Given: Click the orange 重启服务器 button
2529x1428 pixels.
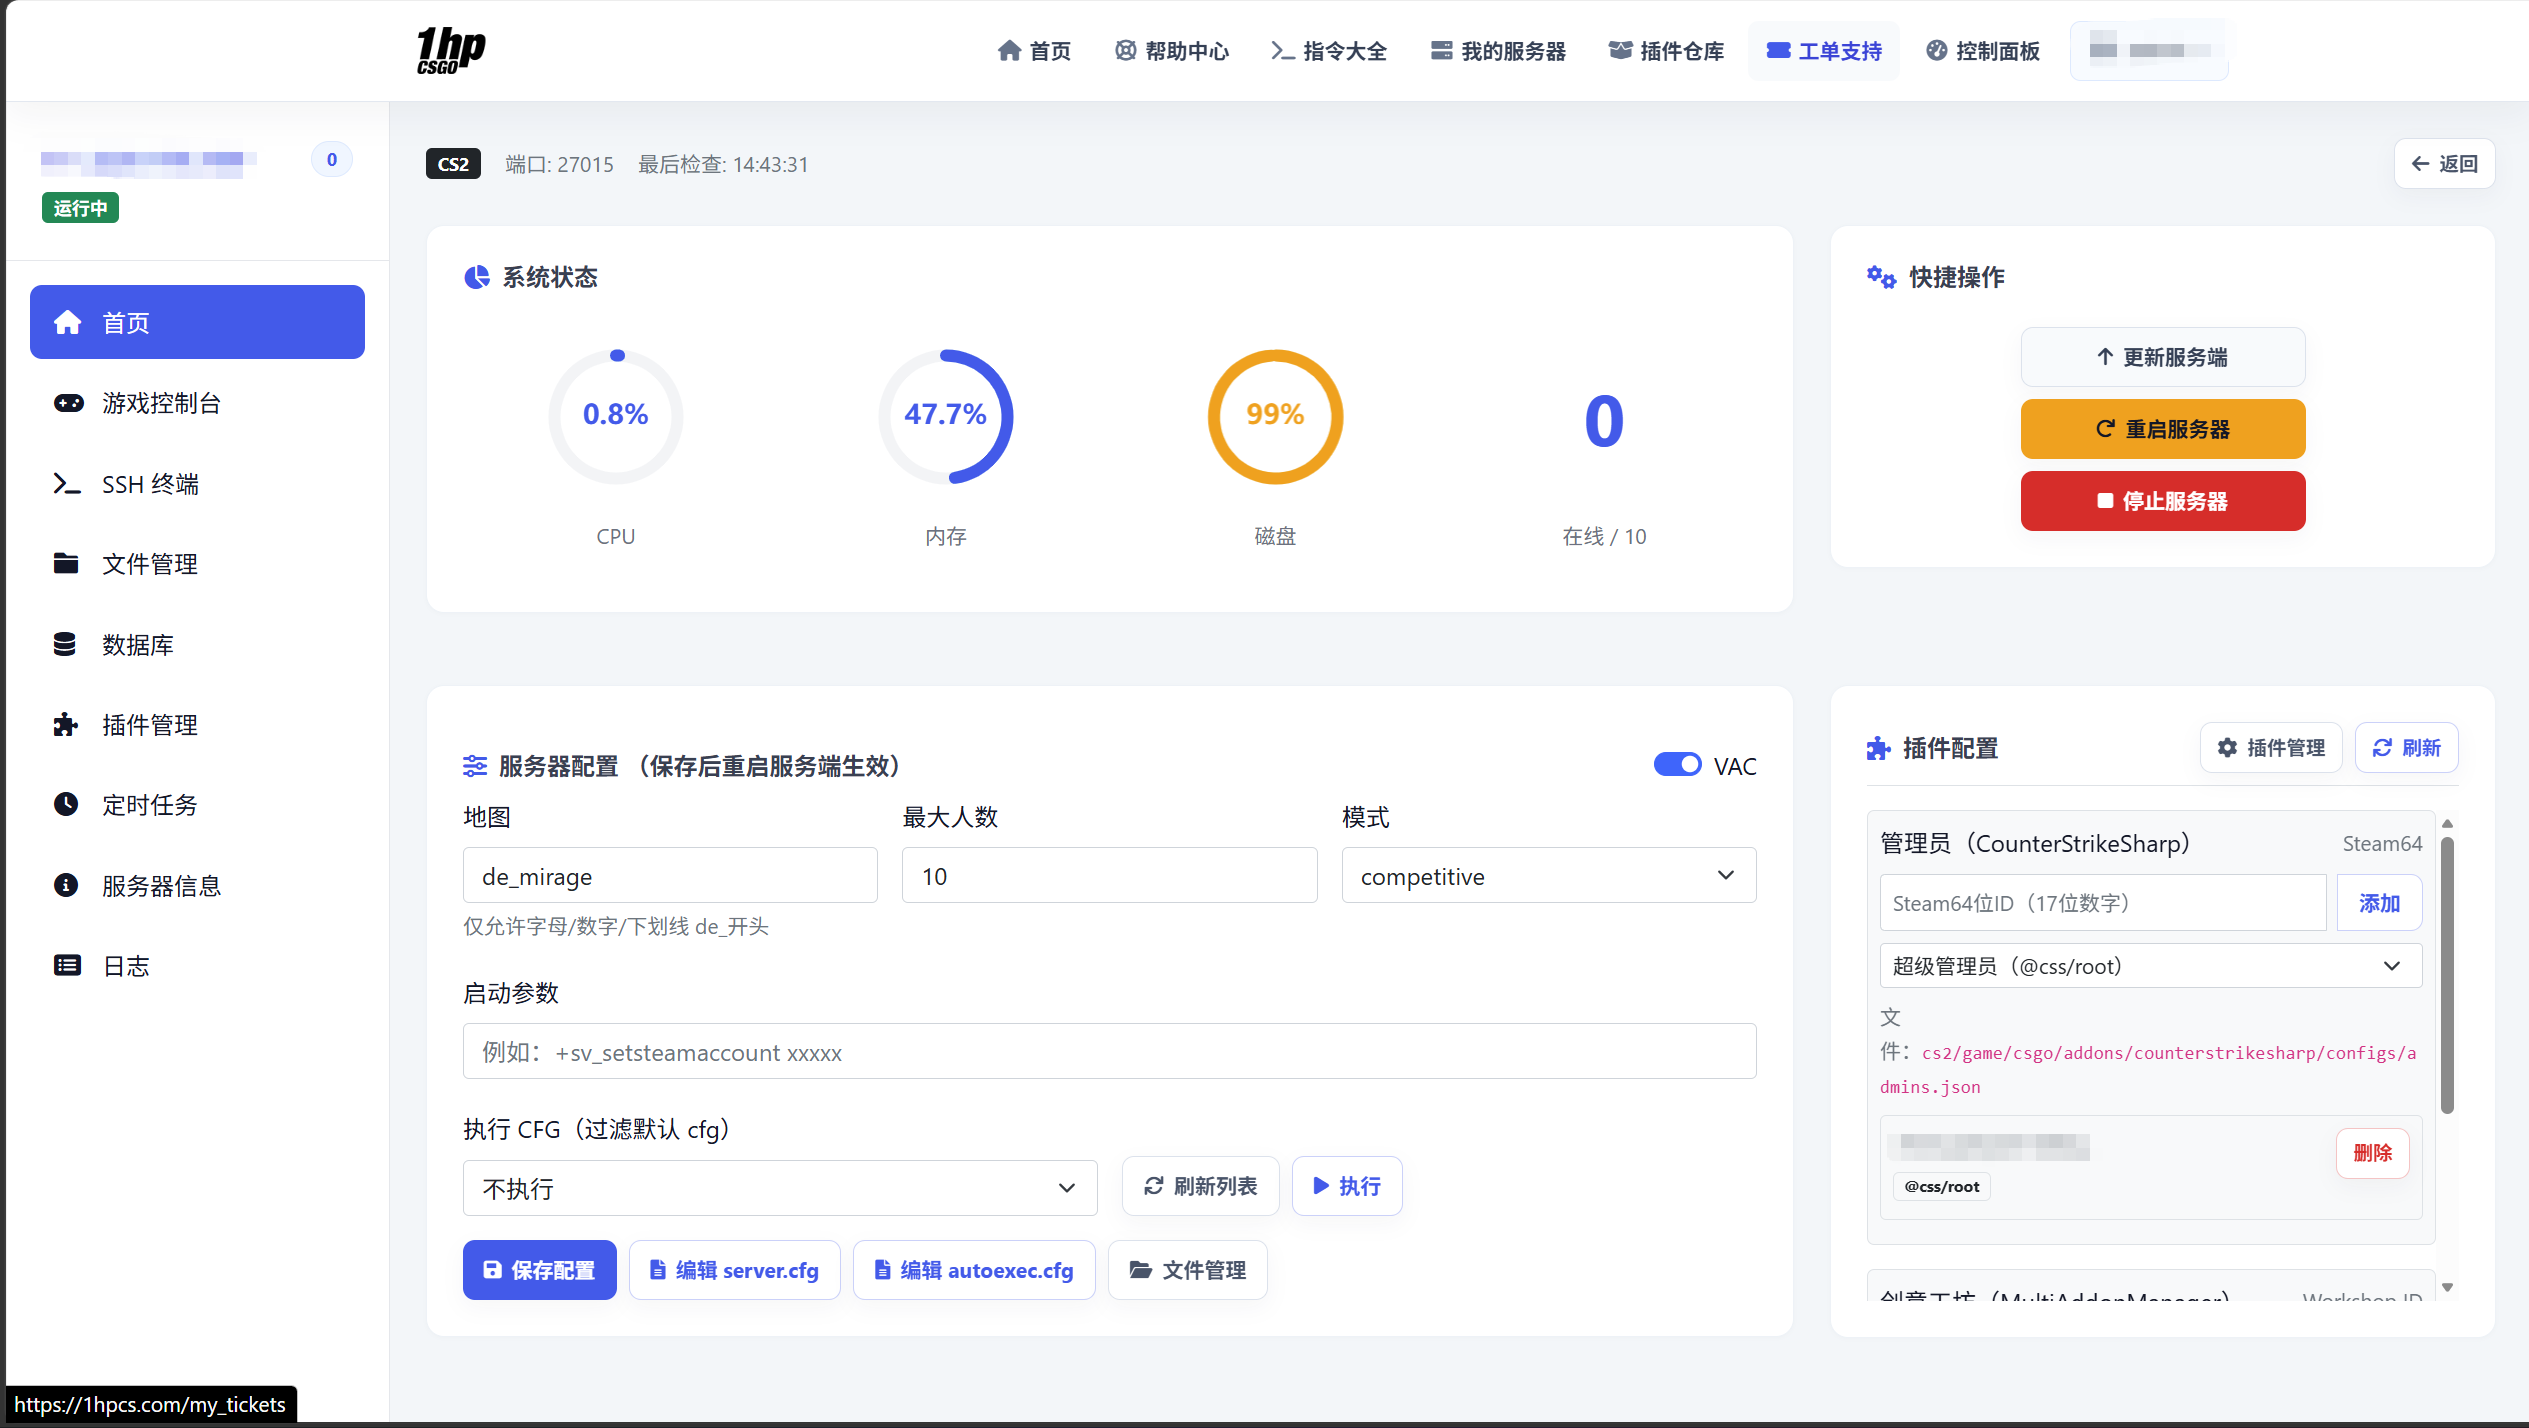Looking at the screenshot, I should 2163,429.
